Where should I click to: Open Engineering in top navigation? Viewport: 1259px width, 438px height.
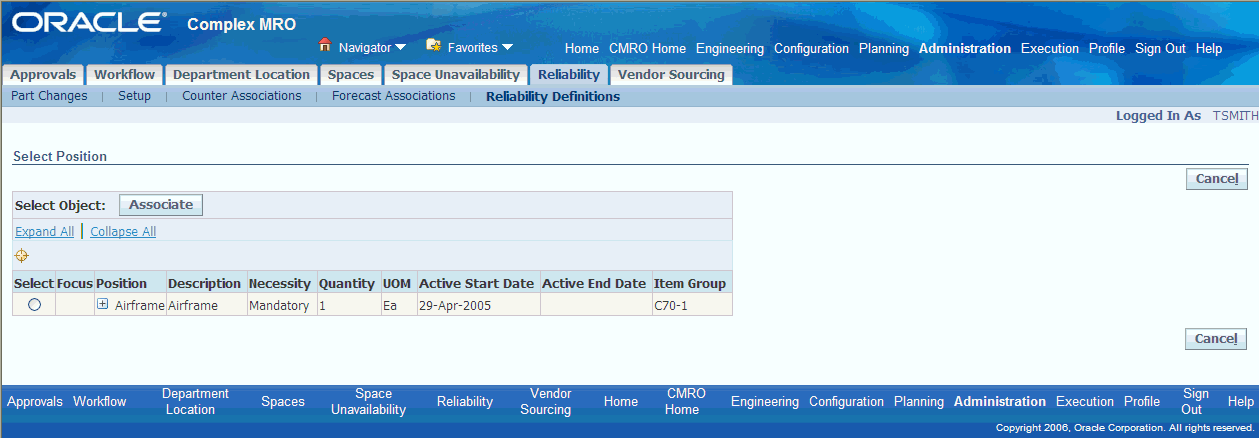coord(730,48)
